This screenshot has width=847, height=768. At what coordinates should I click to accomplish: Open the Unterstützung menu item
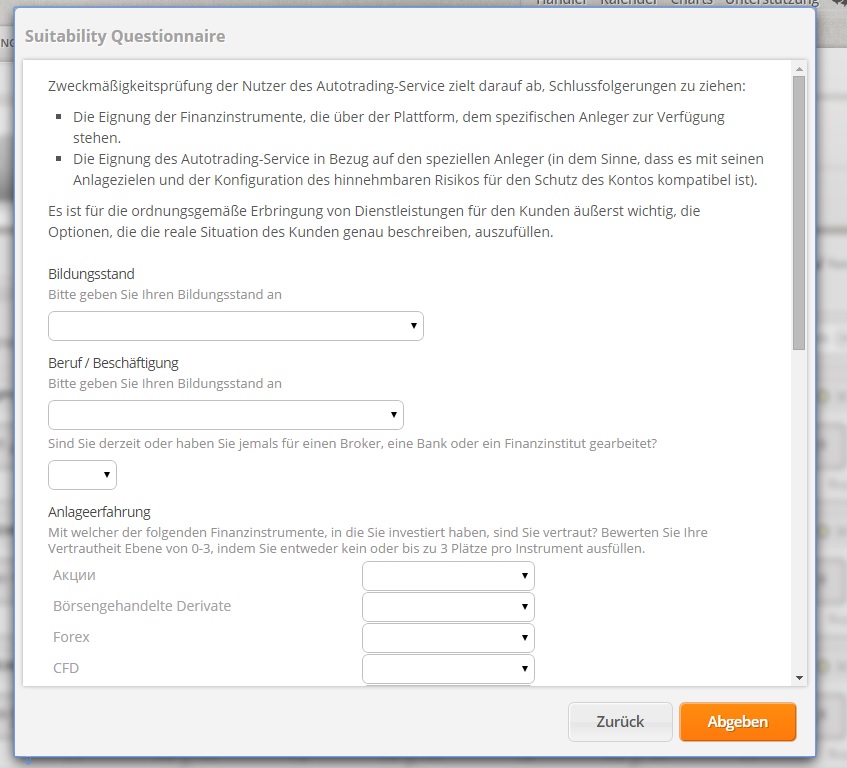pyautogui.click(x=771, y=3)
